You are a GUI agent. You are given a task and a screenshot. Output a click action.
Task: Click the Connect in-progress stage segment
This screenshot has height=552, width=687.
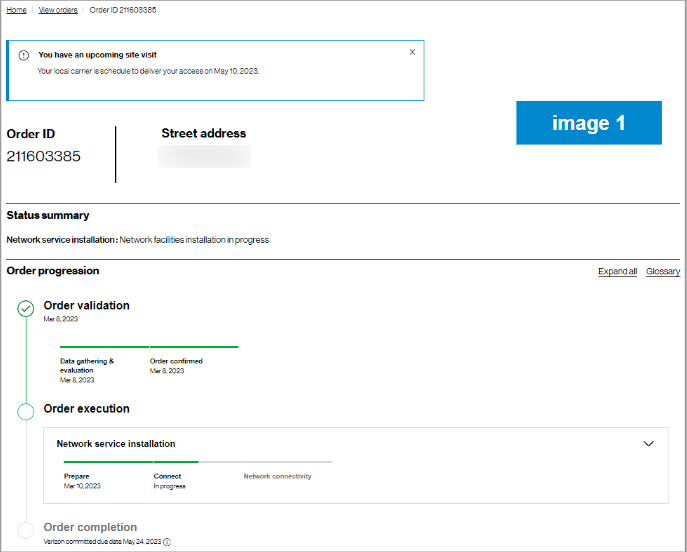[x=176, y=462]
